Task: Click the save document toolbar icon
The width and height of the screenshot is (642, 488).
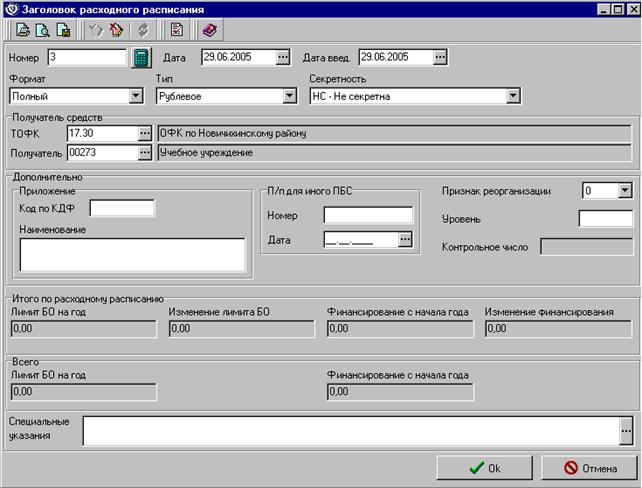Action: coord(63,30)
